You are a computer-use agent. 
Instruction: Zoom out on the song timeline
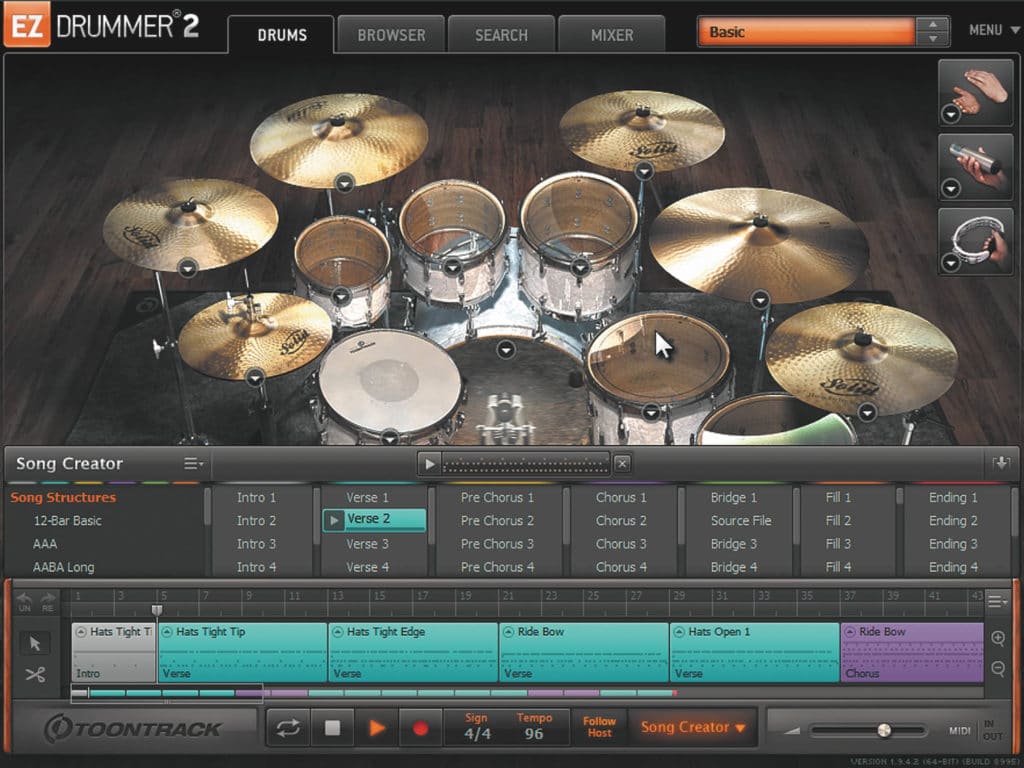tap(998, 668)
